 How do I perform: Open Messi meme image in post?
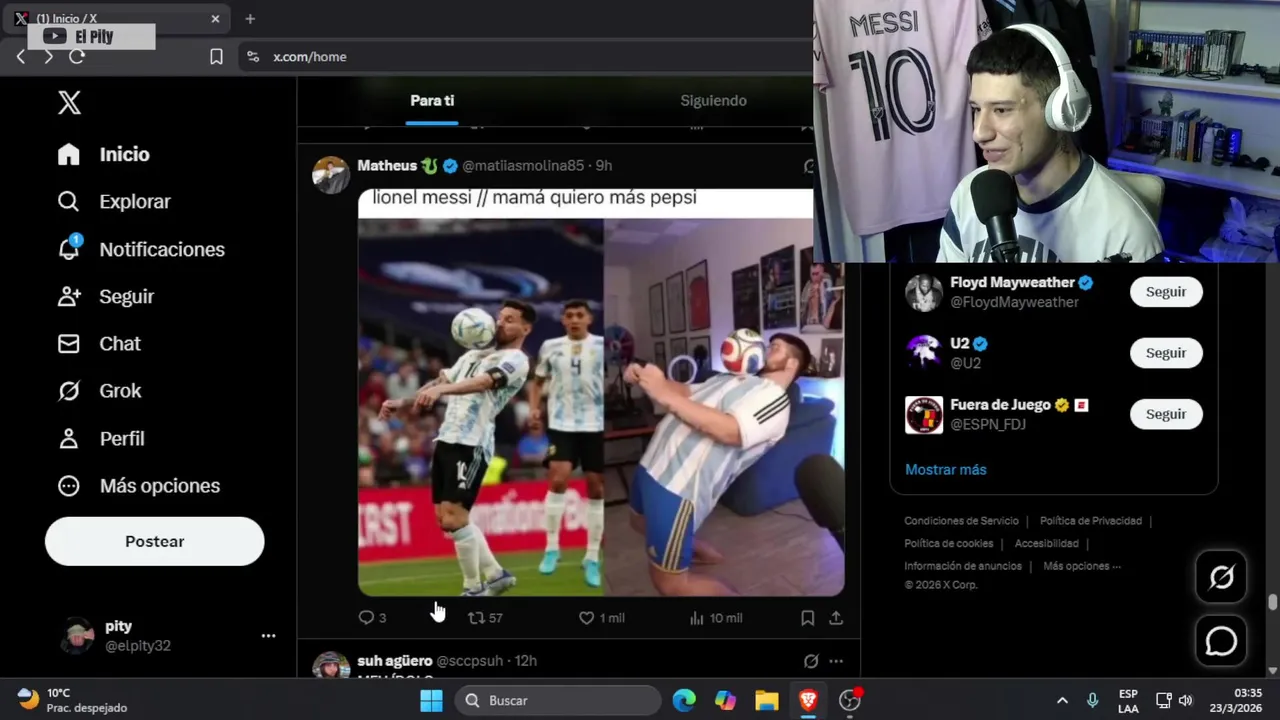601,392
